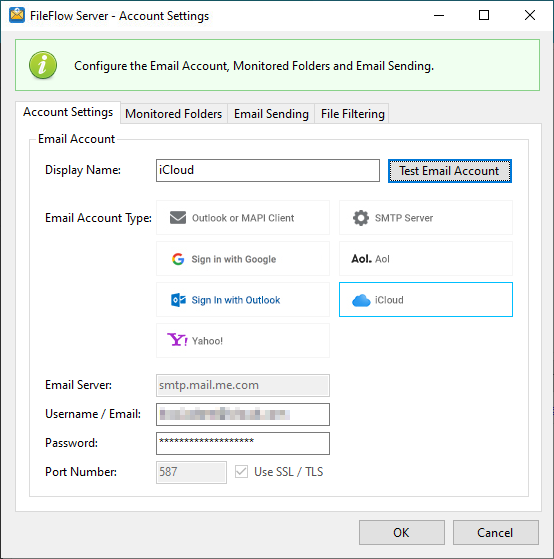The image size is (554, 559).
Task: Select the Yahoo! account type label
Action: click(x=207, y=341)
